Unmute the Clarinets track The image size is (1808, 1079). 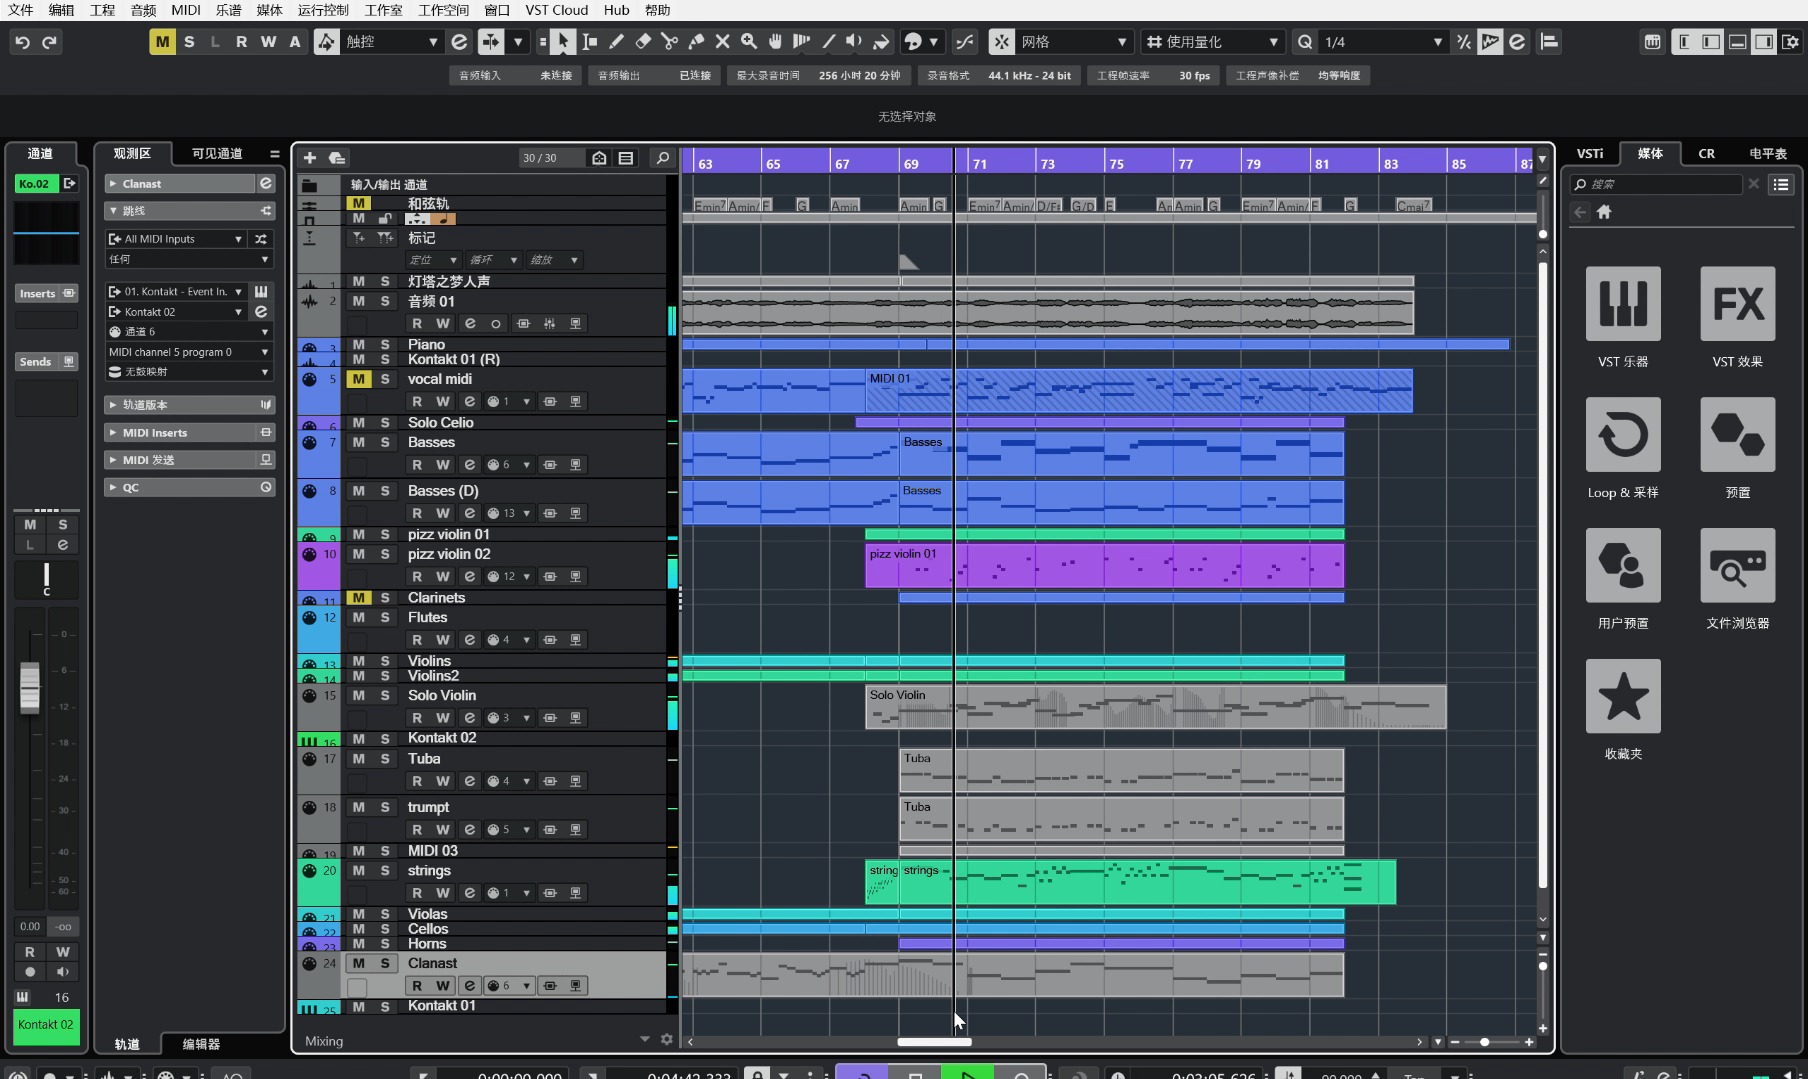(x=358, y=598)
